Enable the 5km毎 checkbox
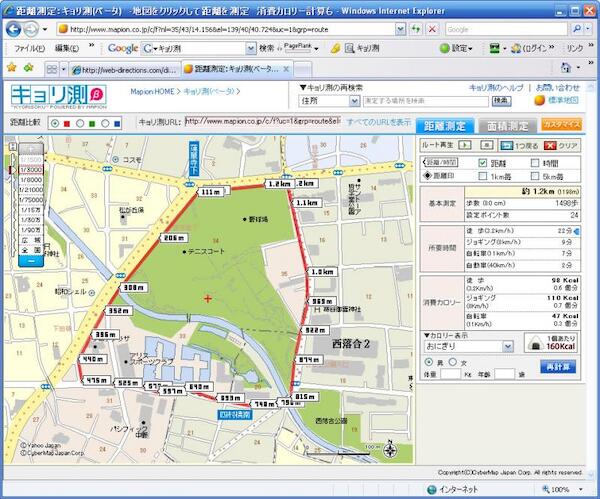The height and width of the screenshot is (499, 600). [535, 176]
